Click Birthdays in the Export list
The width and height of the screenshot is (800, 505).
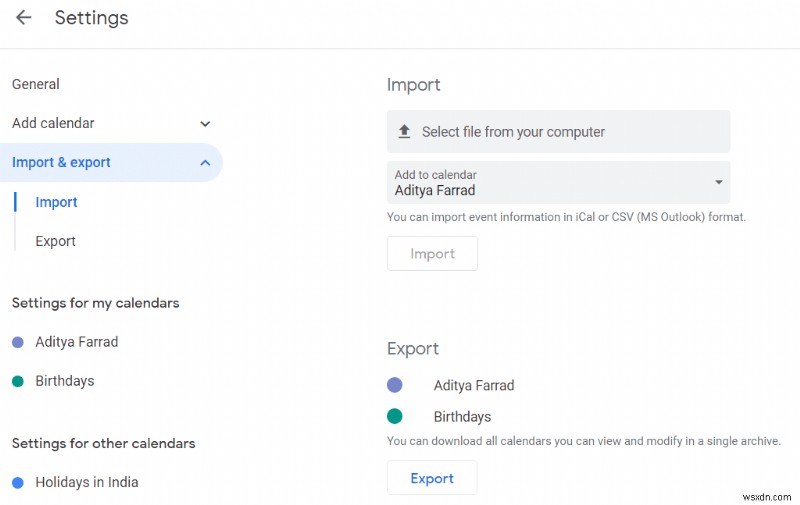(462, 417)
